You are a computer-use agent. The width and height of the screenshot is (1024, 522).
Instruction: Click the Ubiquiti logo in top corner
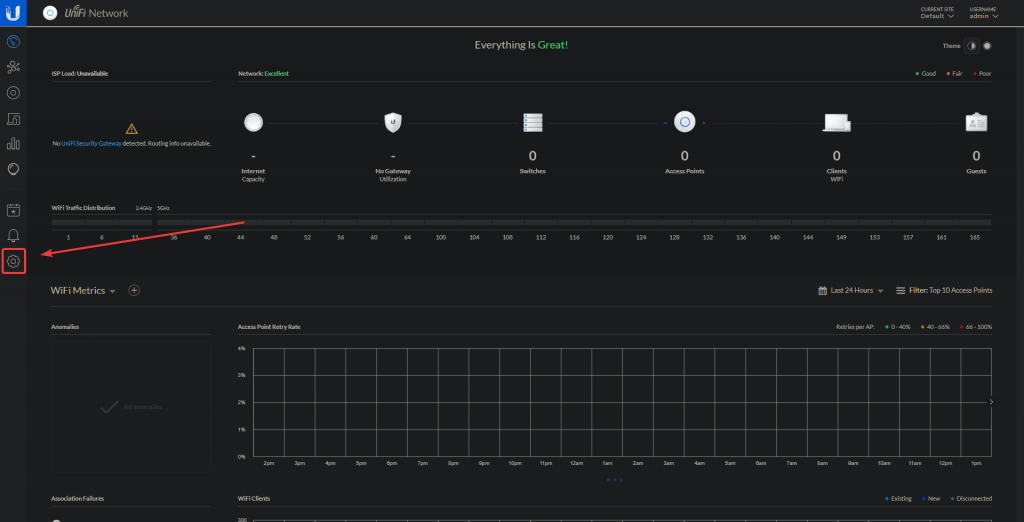point(13,13)
